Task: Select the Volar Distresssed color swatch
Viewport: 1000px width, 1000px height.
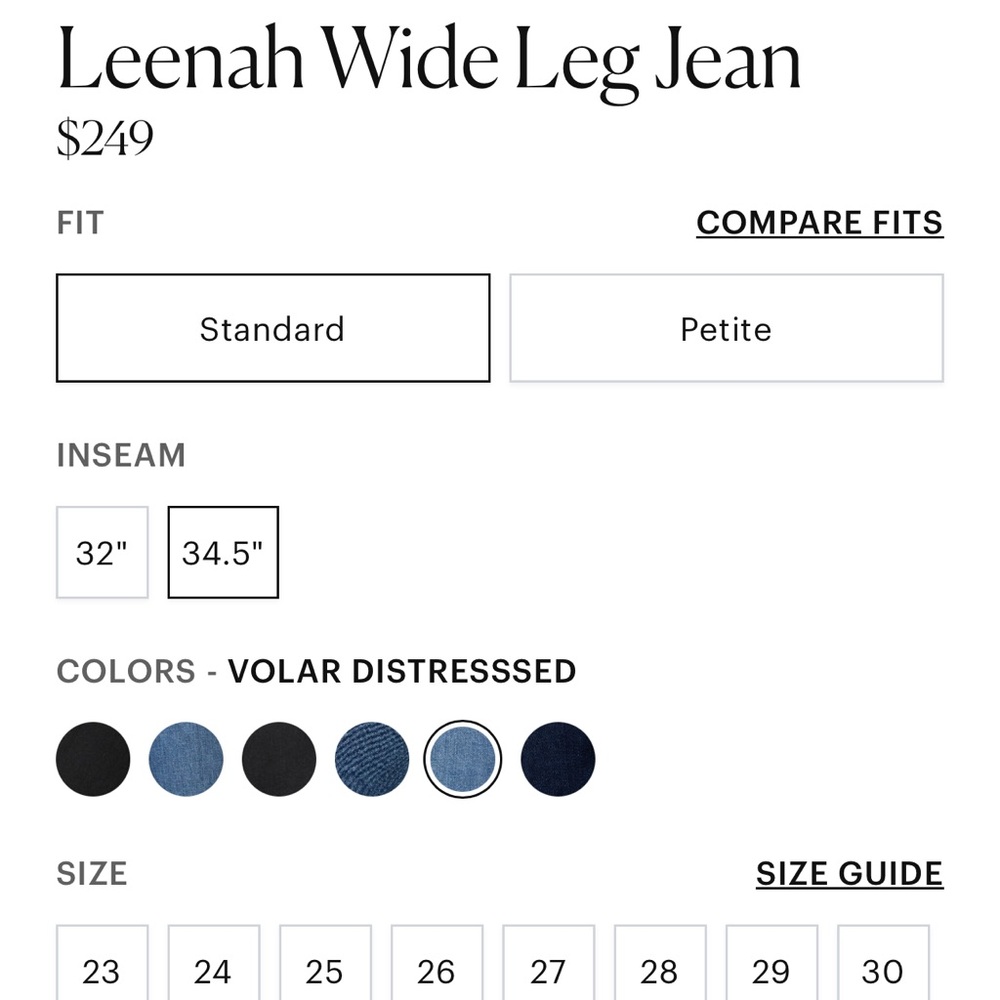Action: click(x=464, y=759)
